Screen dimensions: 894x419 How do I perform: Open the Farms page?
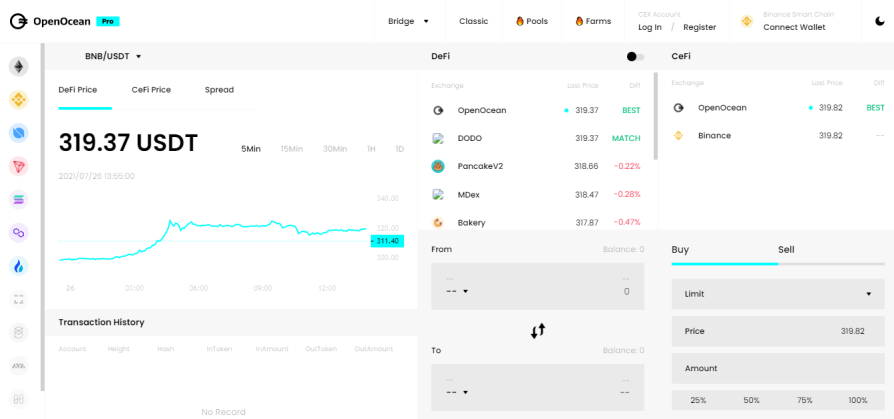(x=594, y=21)
